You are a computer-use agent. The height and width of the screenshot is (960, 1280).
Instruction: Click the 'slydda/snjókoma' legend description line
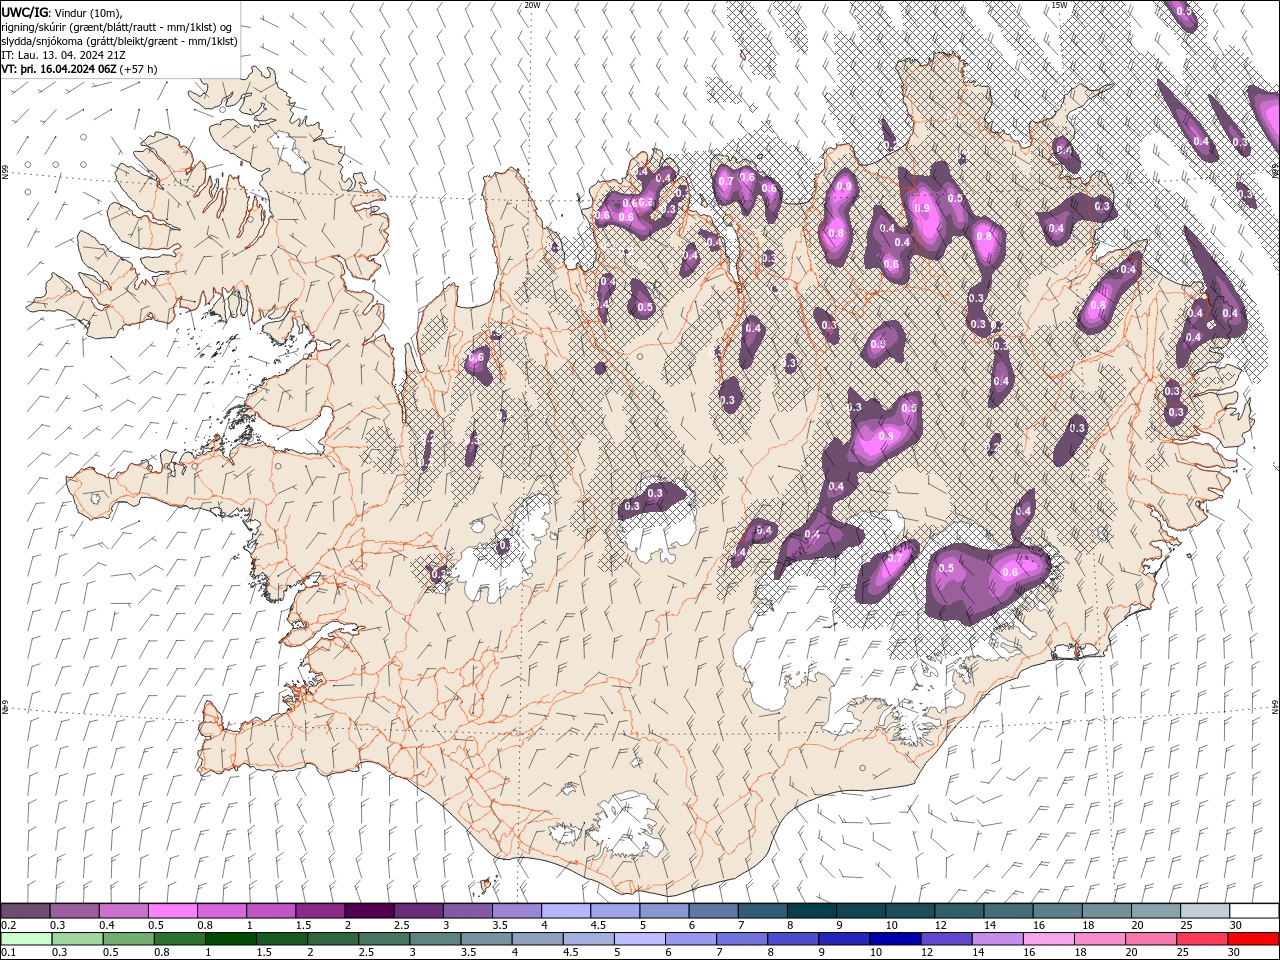pos(120,41)
